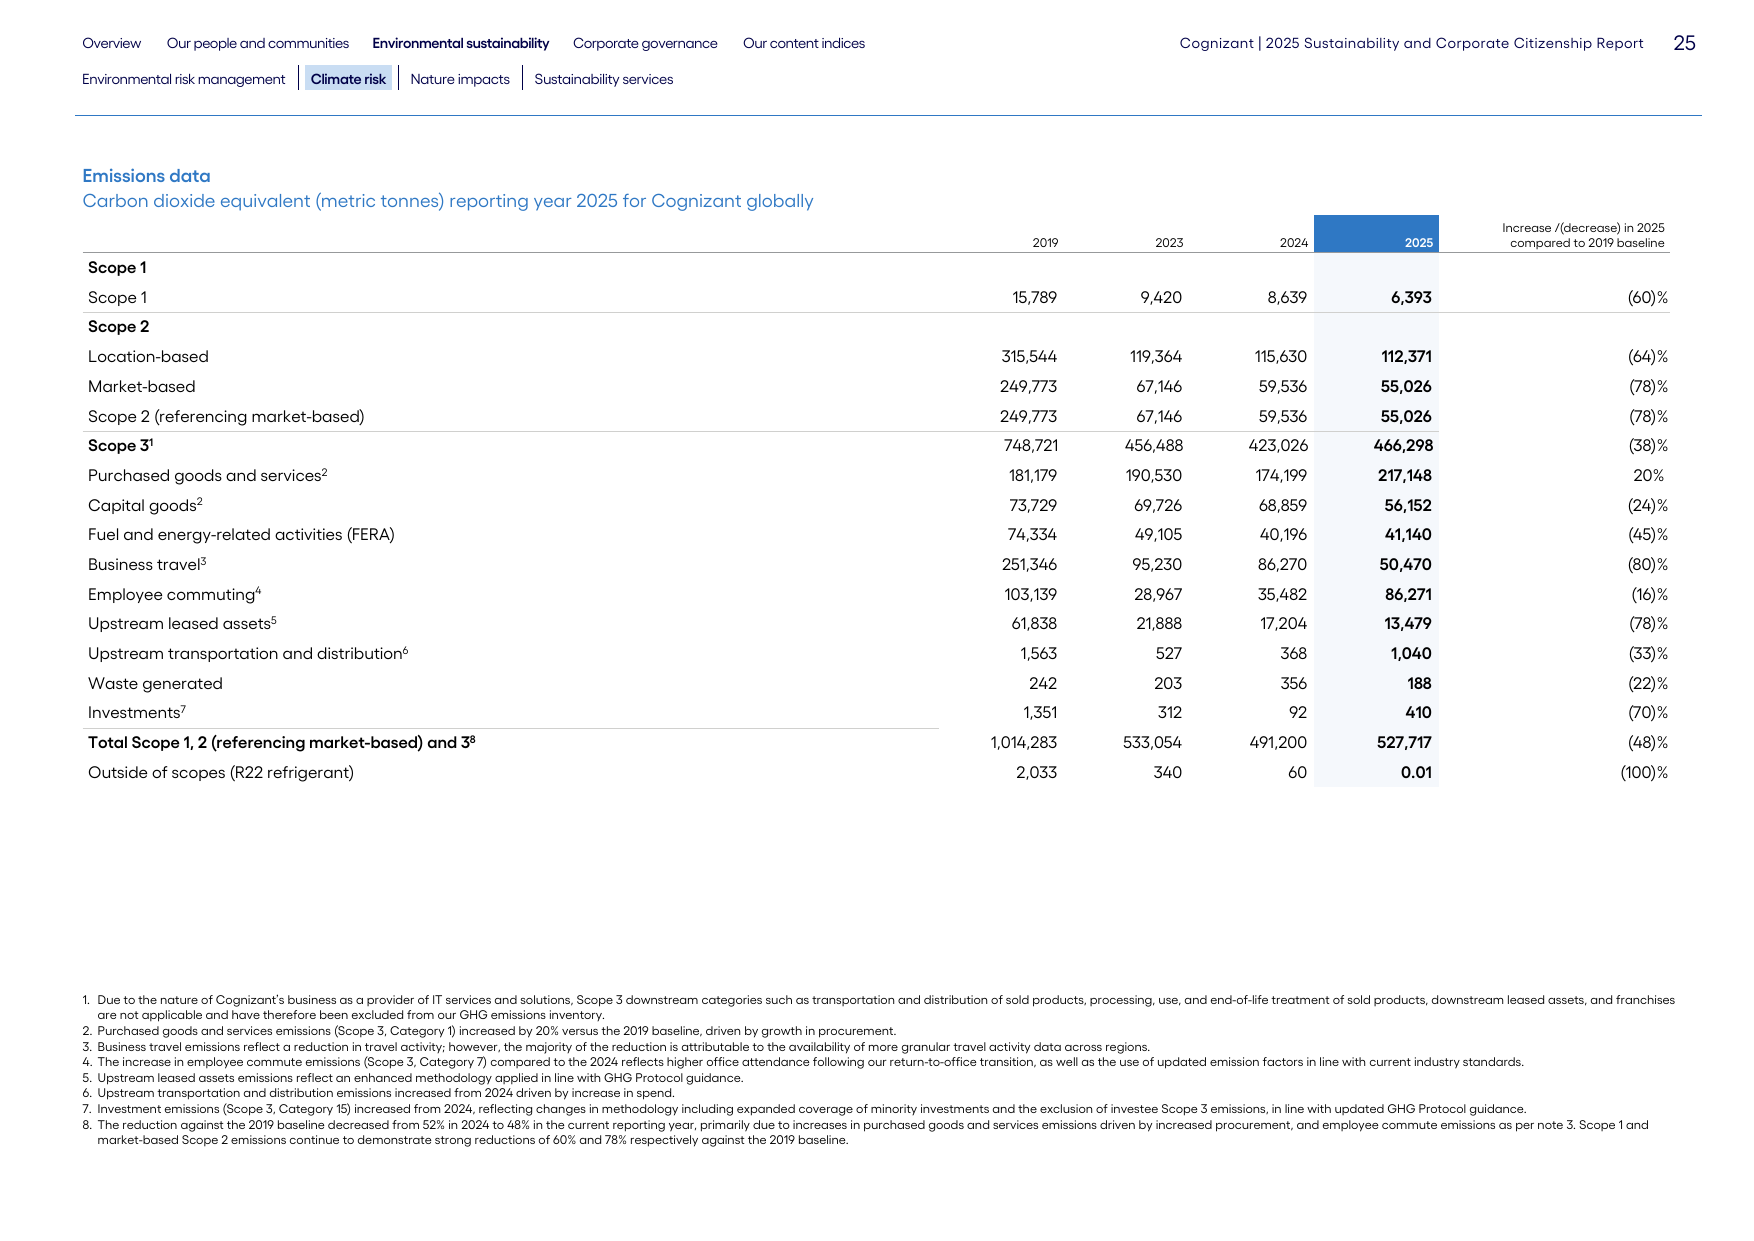Click the 2023 column header
The height and width of the screenshot is (1241, 1754).
1169,243
